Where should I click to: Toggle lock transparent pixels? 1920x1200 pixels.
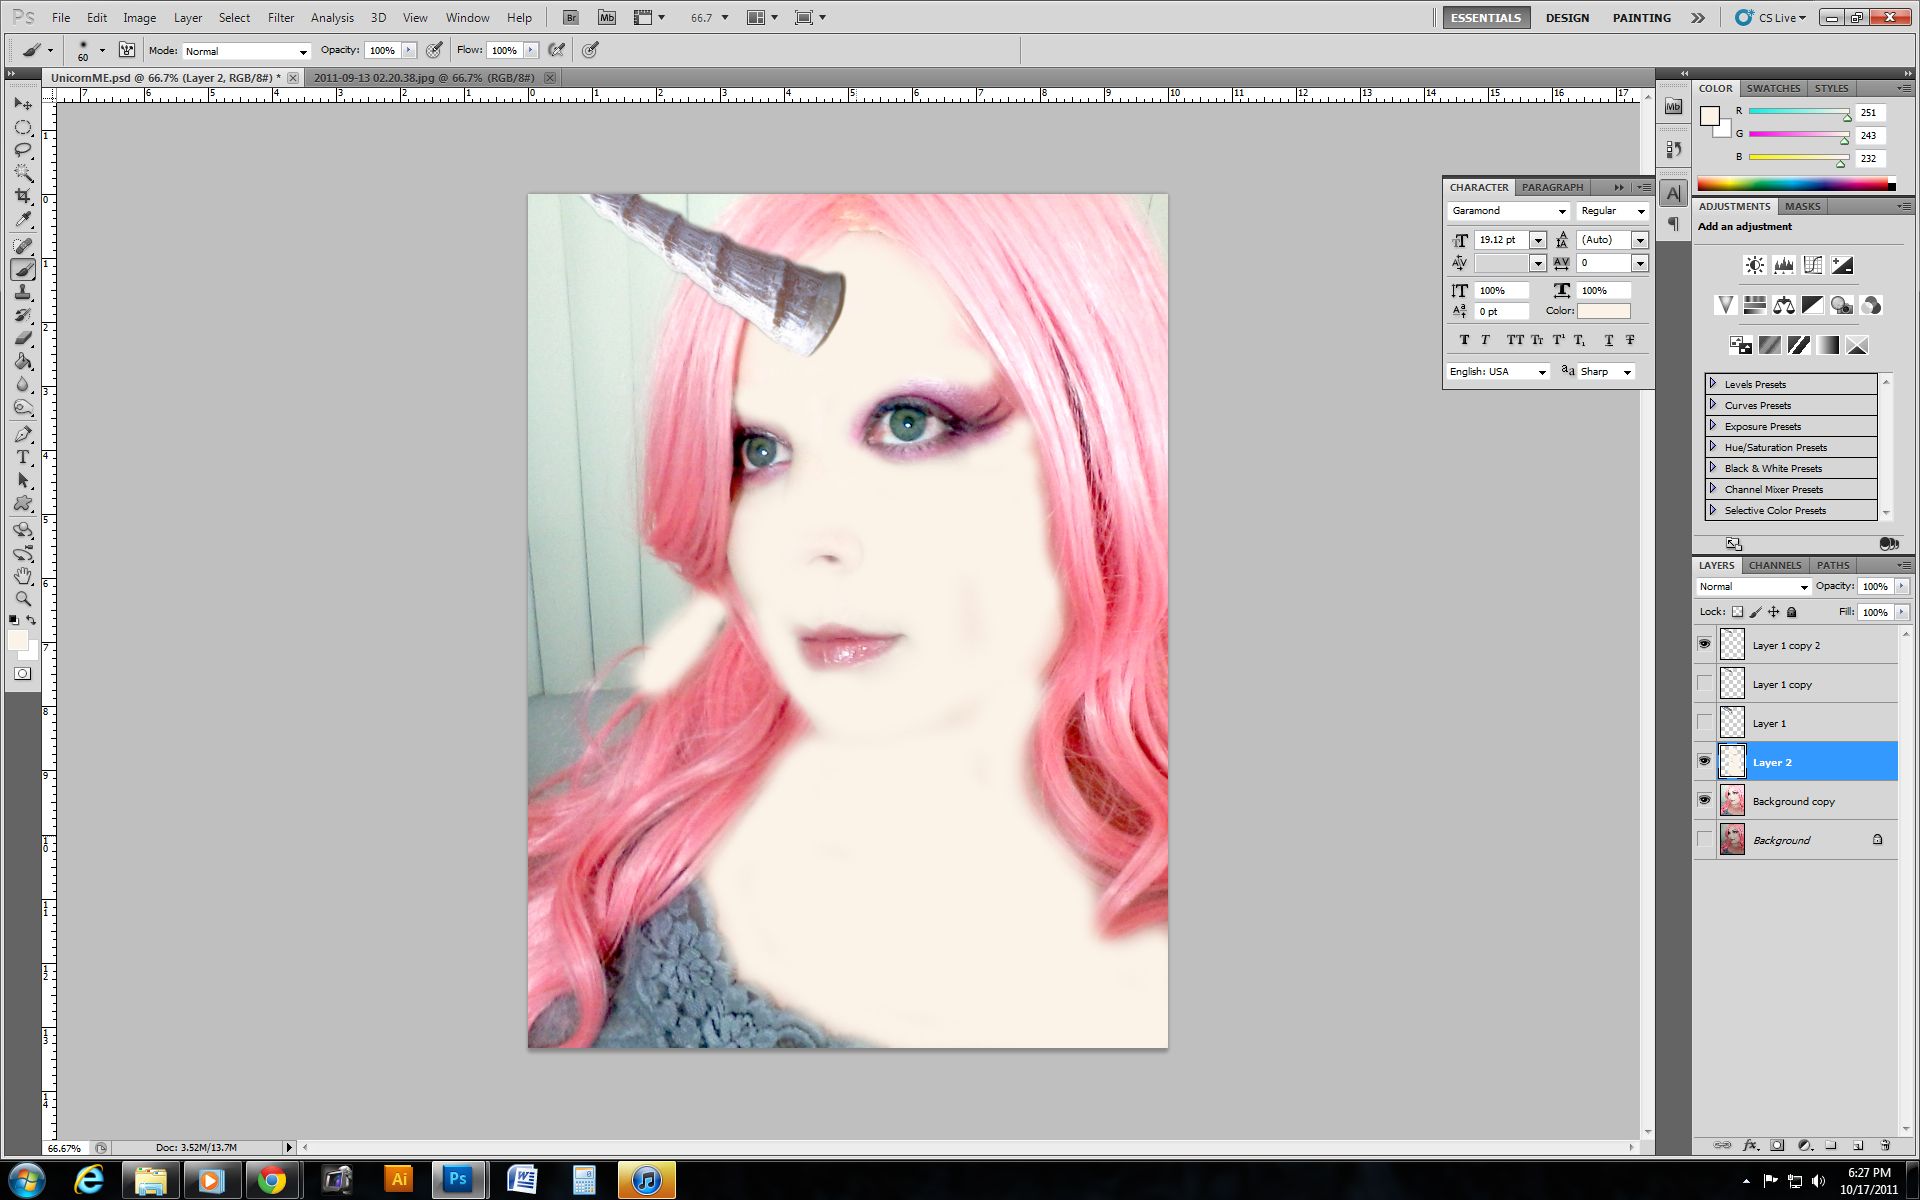point(1737,612)
